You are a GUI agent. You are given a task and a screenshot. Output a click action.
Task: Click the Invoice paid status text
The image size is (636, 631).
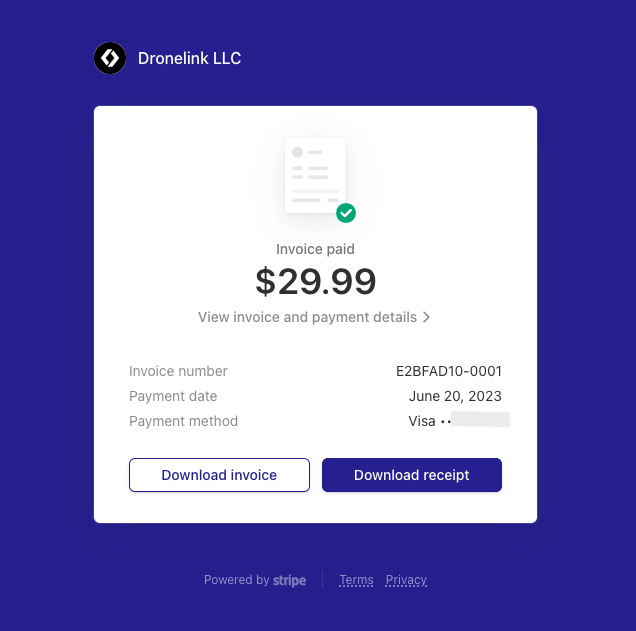tap(315, 249)
